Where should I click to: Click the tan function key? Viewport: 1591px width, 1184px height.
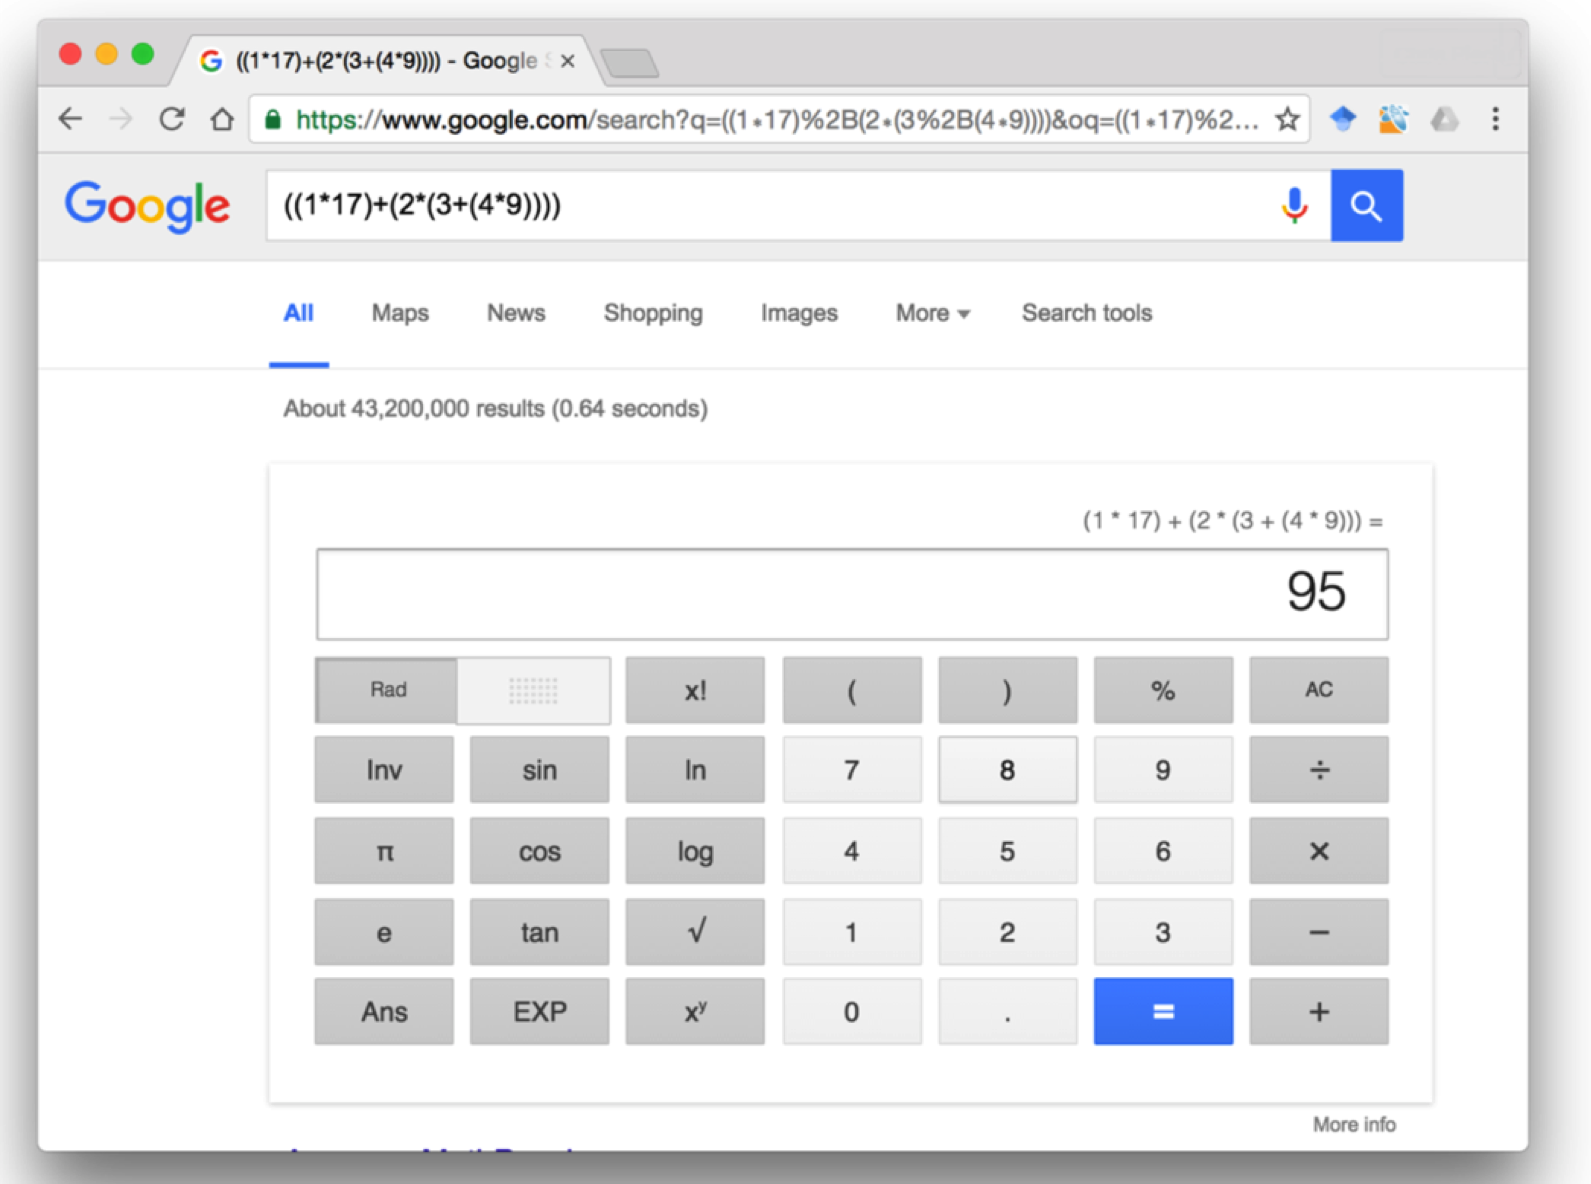540,932
